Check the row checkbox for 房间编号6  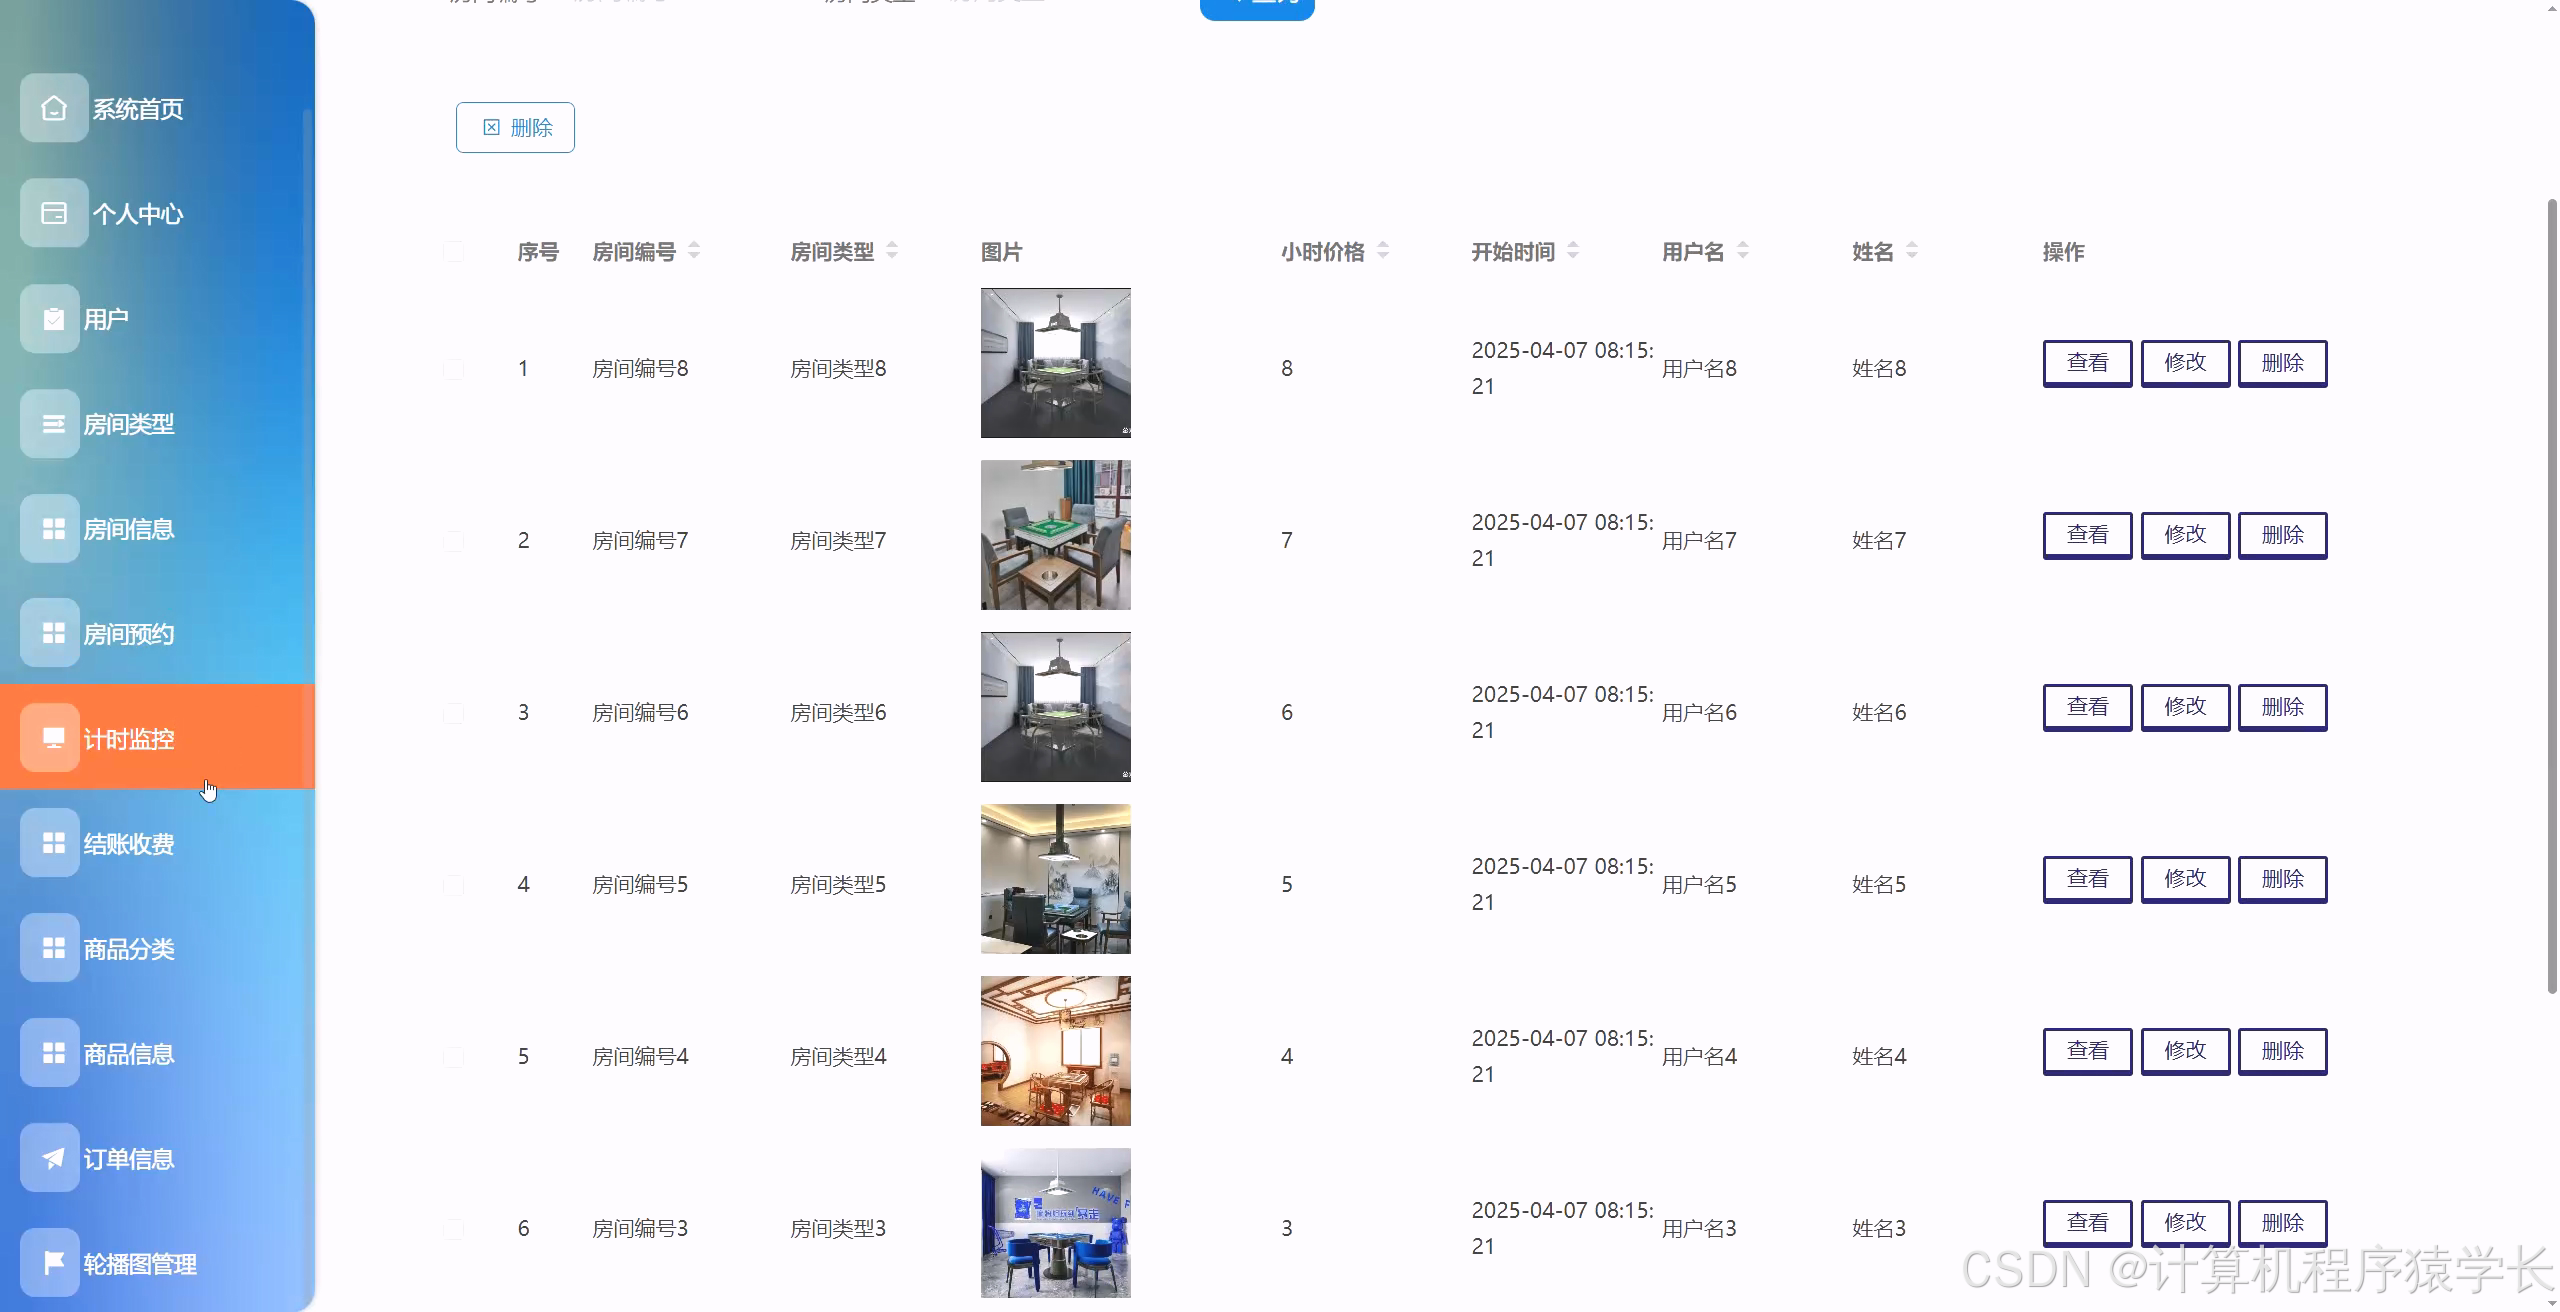tap(455, 711)
